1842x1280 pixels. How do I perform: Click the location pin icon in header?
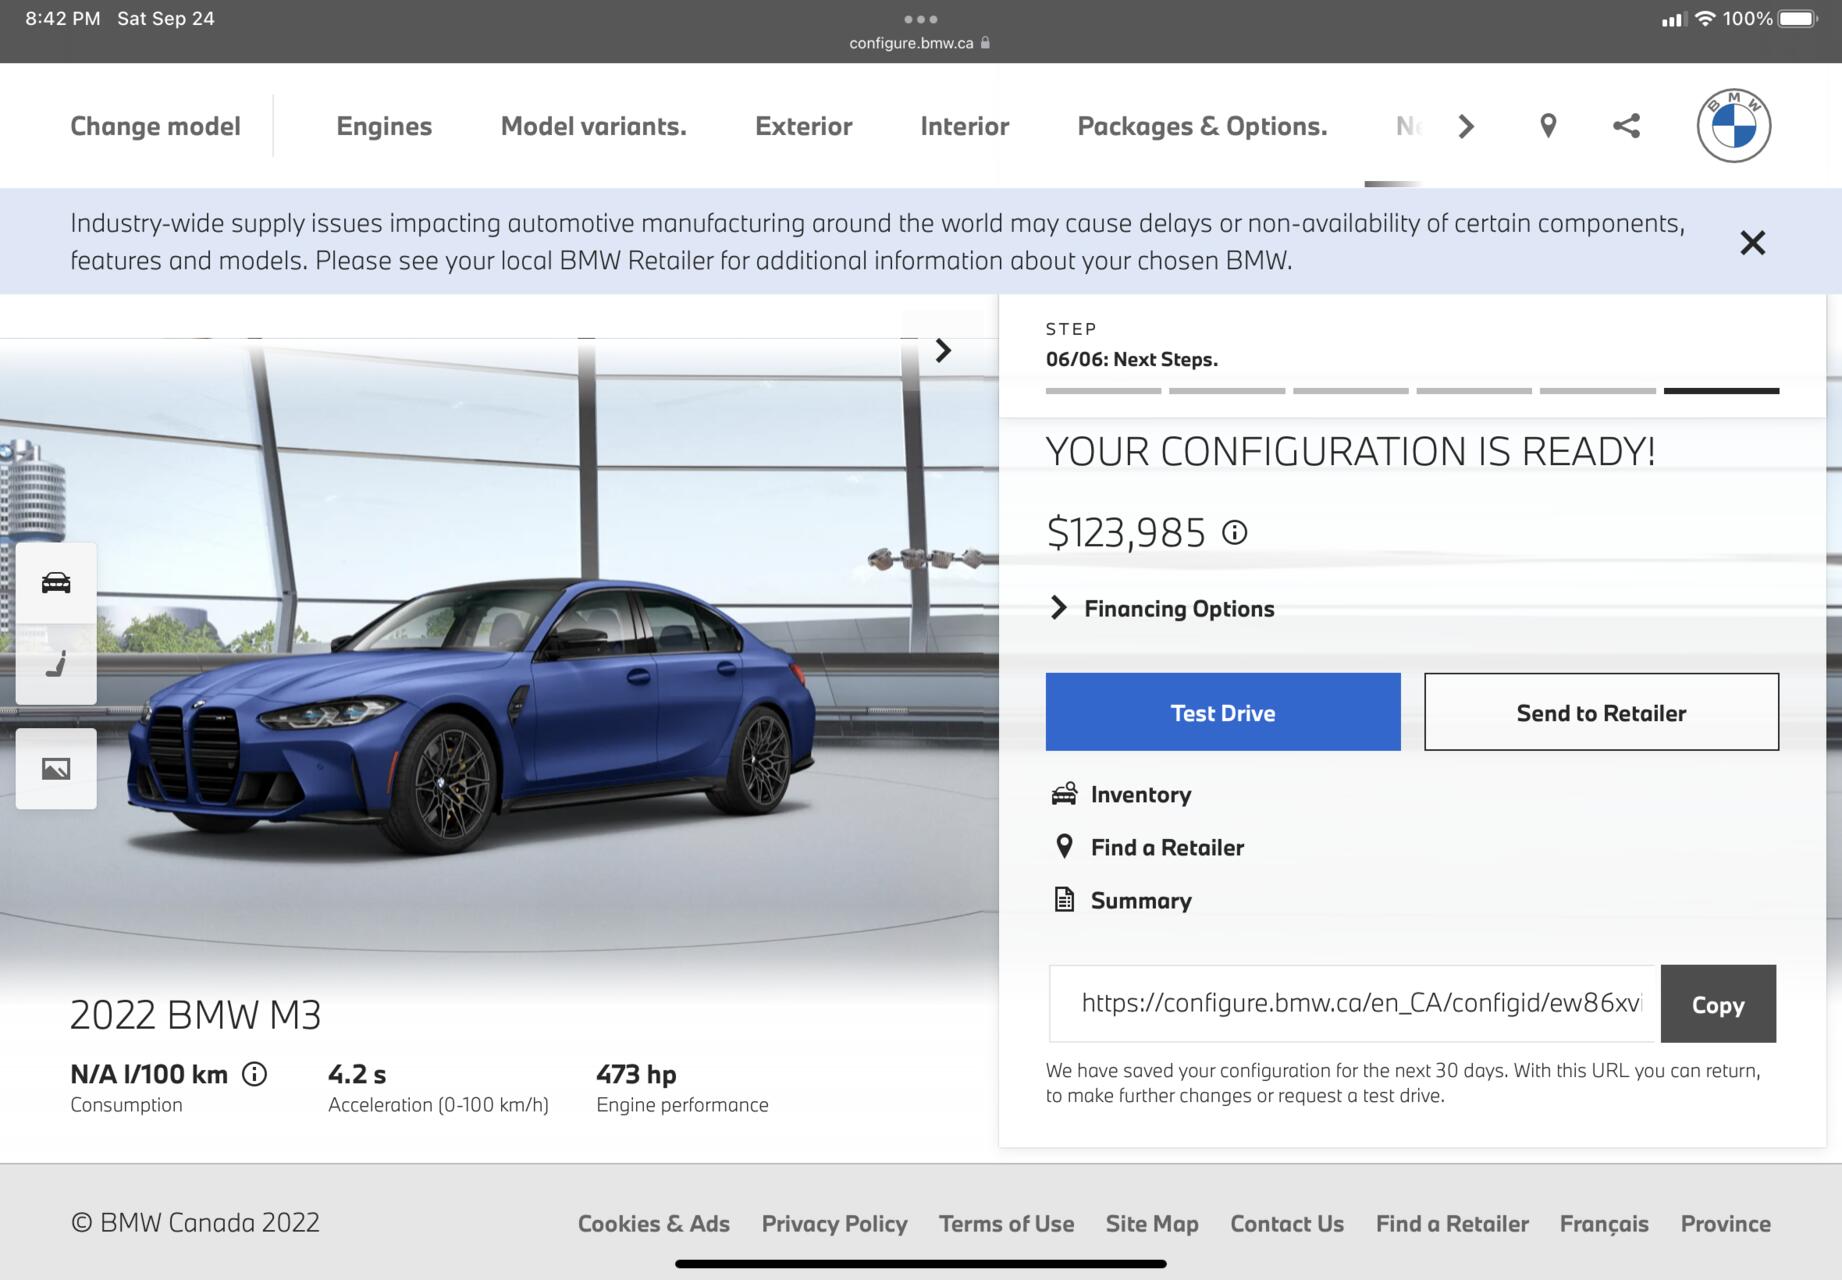point(1548,126)
